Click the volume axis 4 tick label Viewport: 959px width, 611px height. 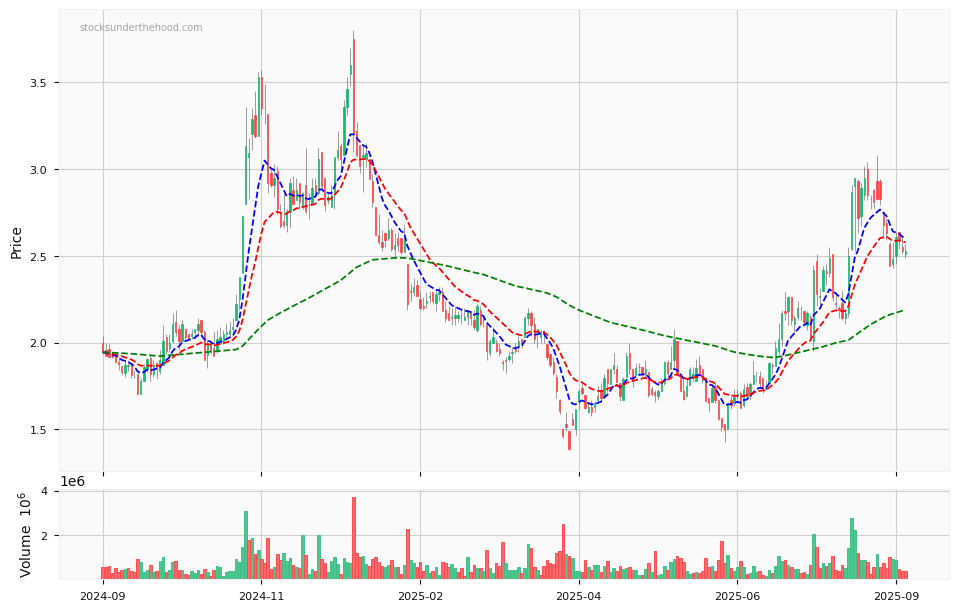pos(44,491)
